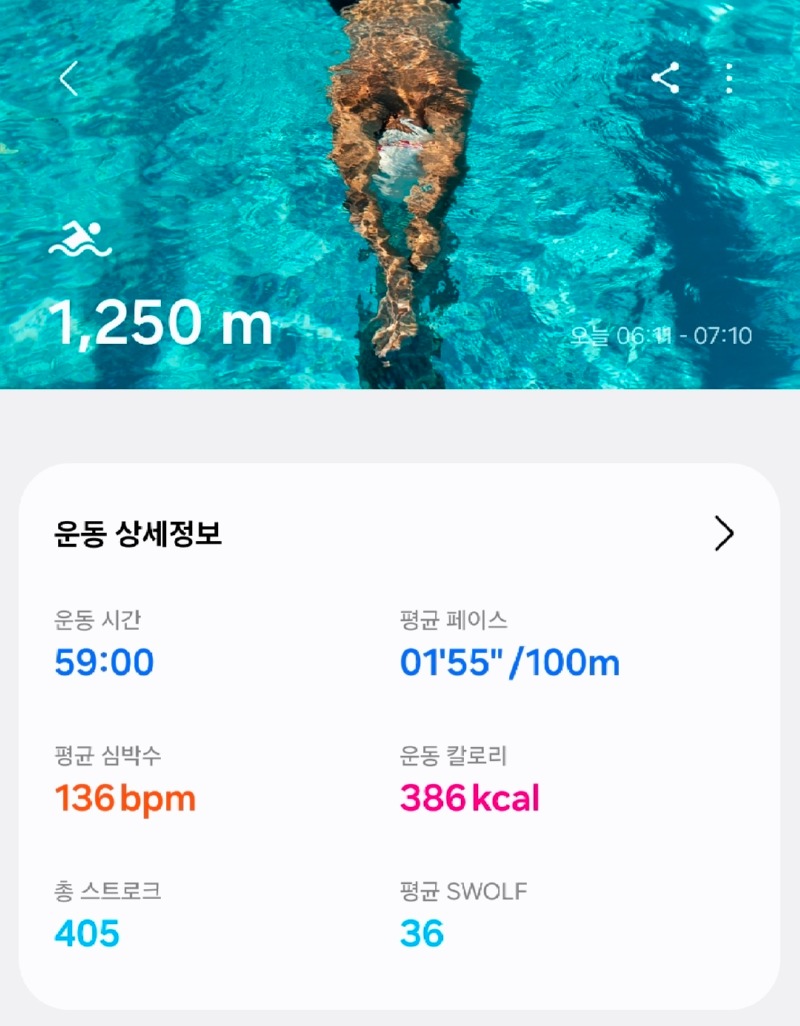Tap the 1,250 m distance total
This screenshot has height=1026, width=800.
coord(161,323)
